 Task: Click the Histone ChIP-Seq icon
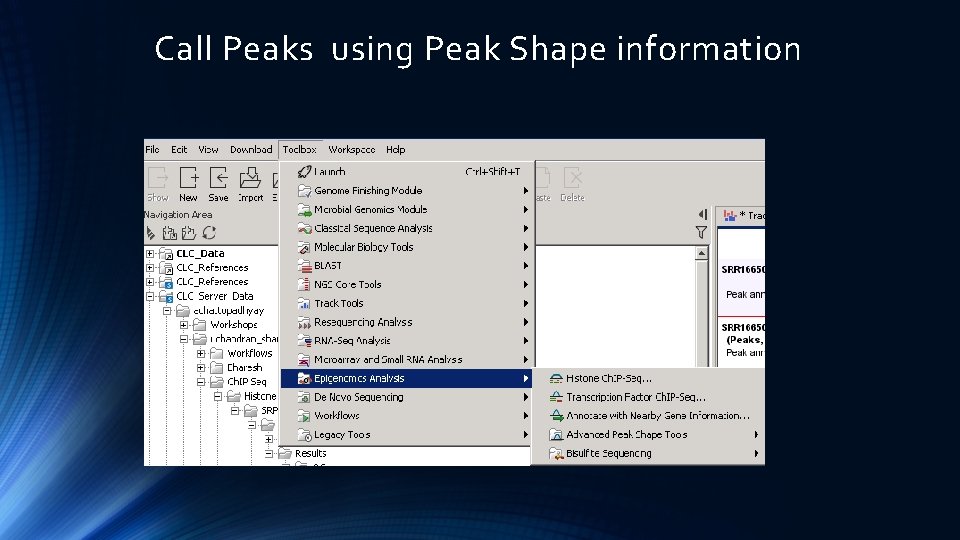point(556,379)
